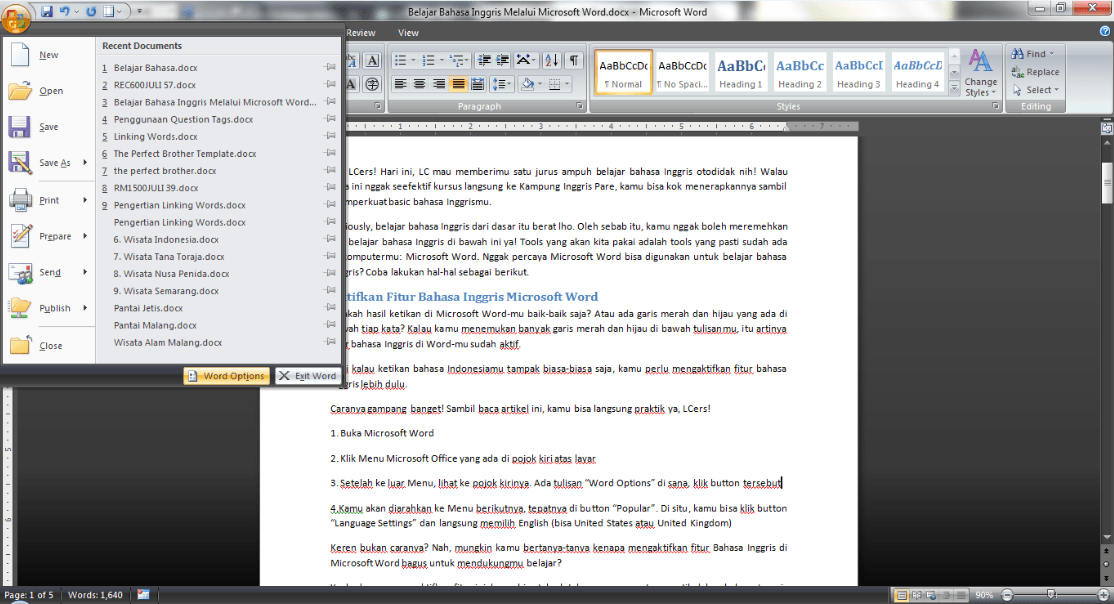
Task: Click the Align Text Left icon
Action: point(401,84)
